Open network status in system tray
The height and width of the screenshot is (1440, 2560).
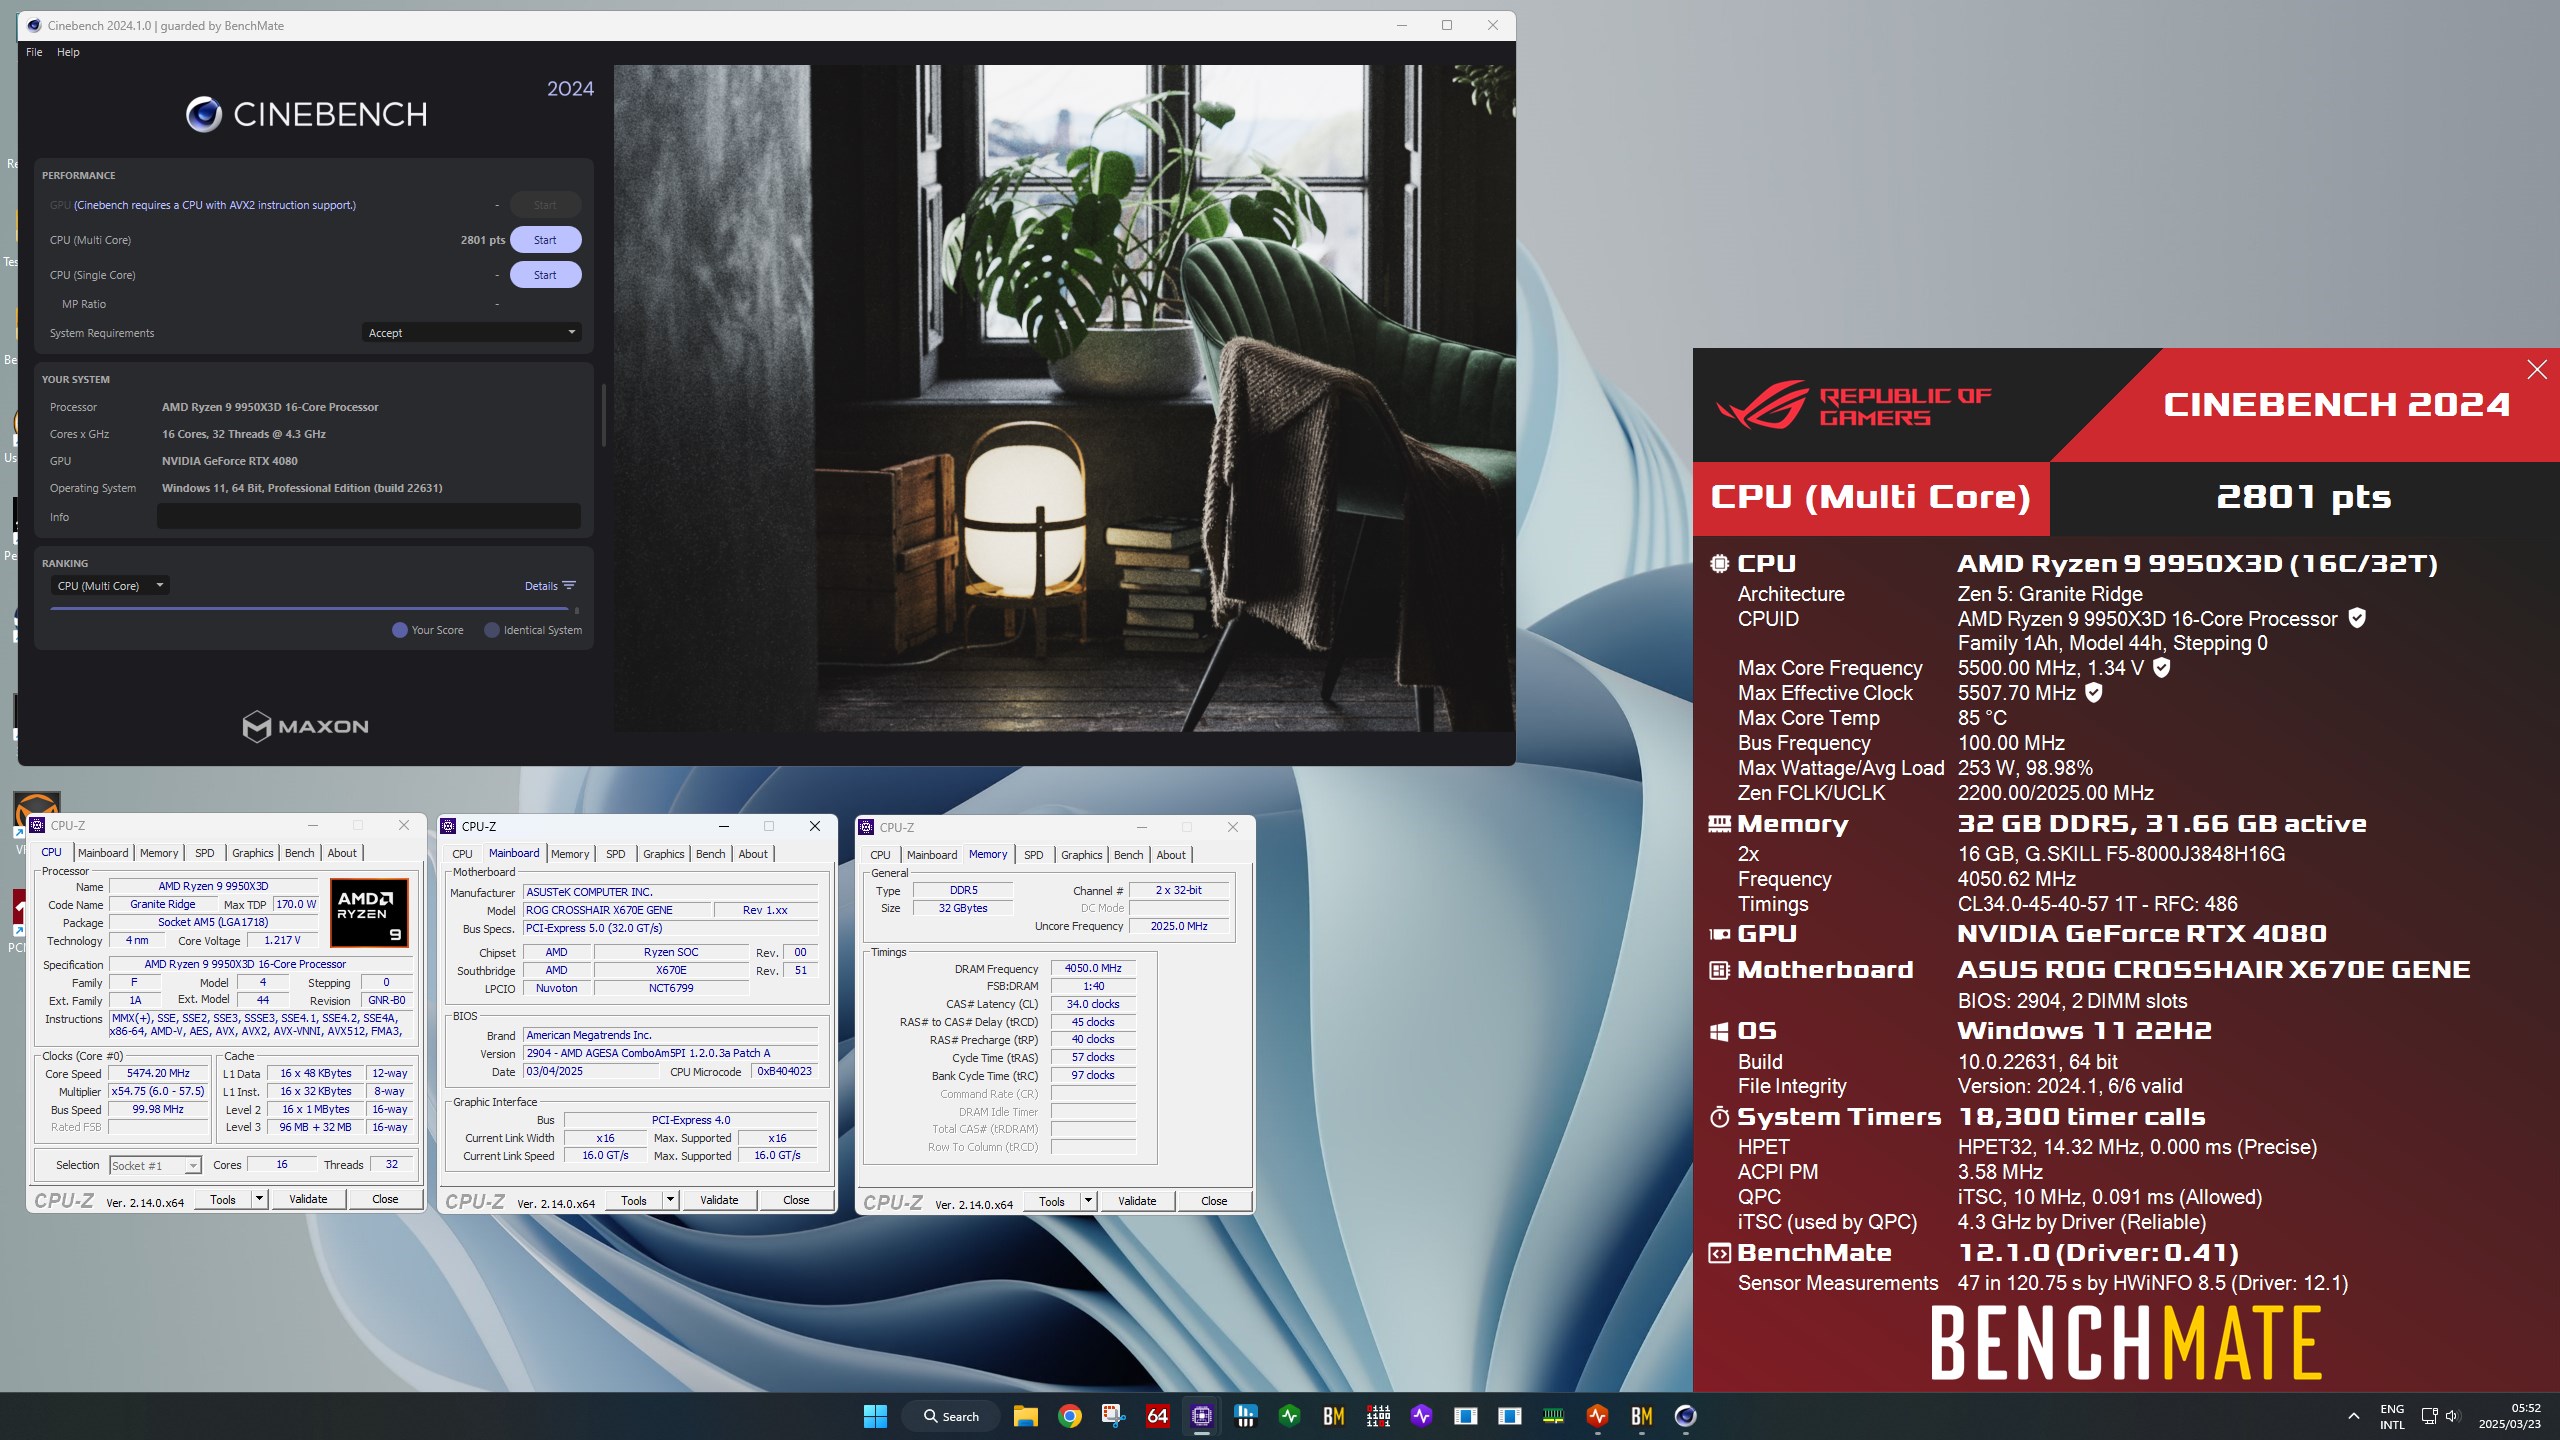(2429, 1416)
